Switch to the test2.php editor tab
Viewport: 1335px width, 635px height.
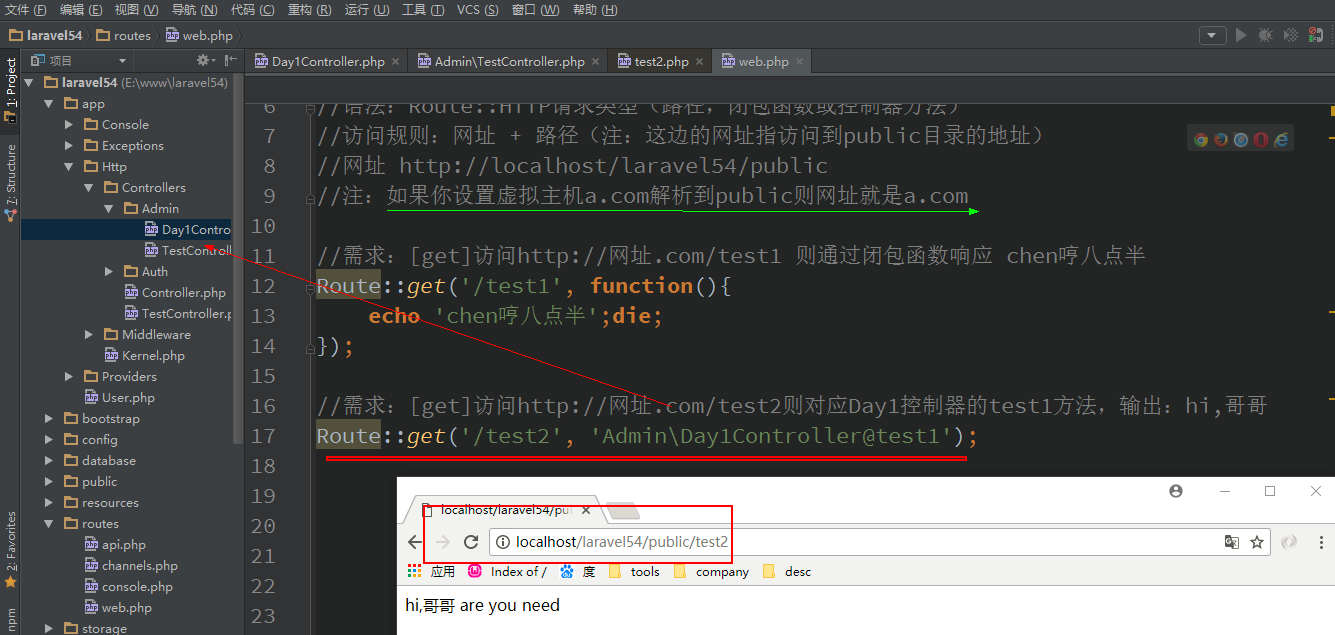pyautogui.click(x=661, y=62)
